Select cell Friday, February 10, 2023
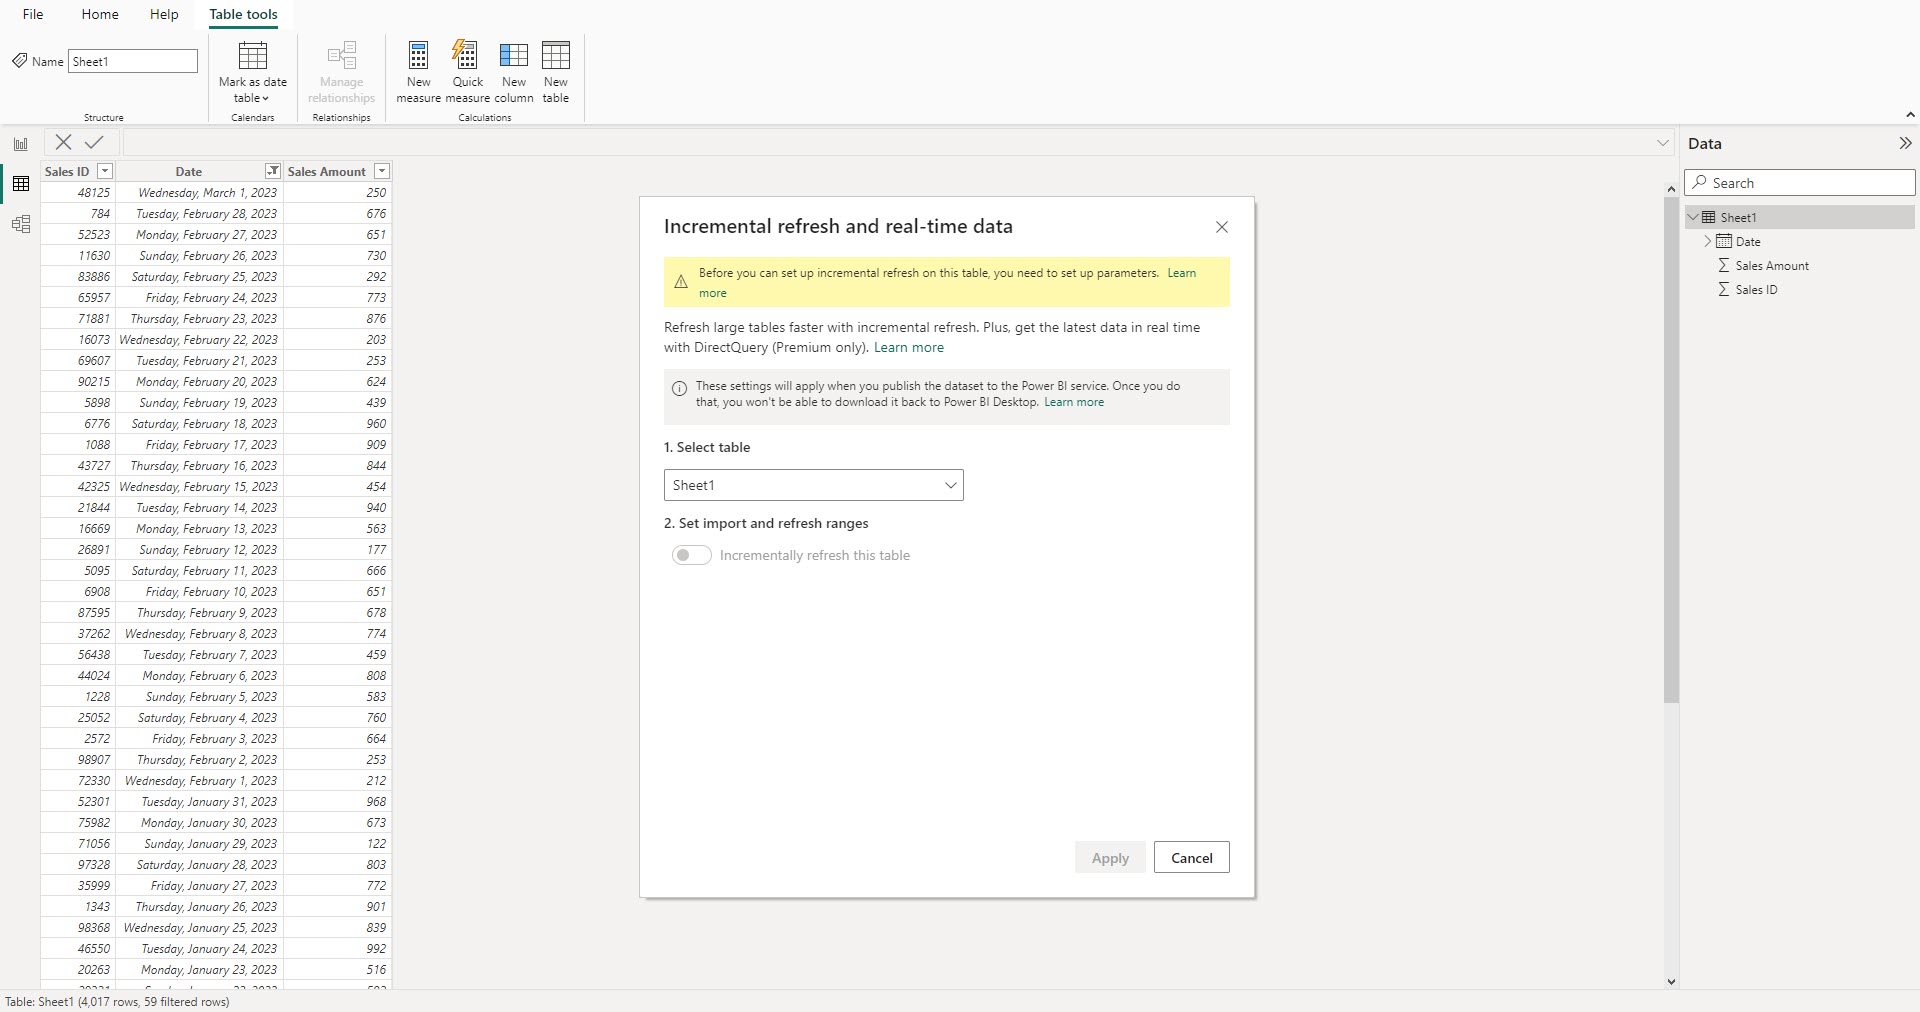This screenshot has height=1012, width=1920. click(199, 591)
